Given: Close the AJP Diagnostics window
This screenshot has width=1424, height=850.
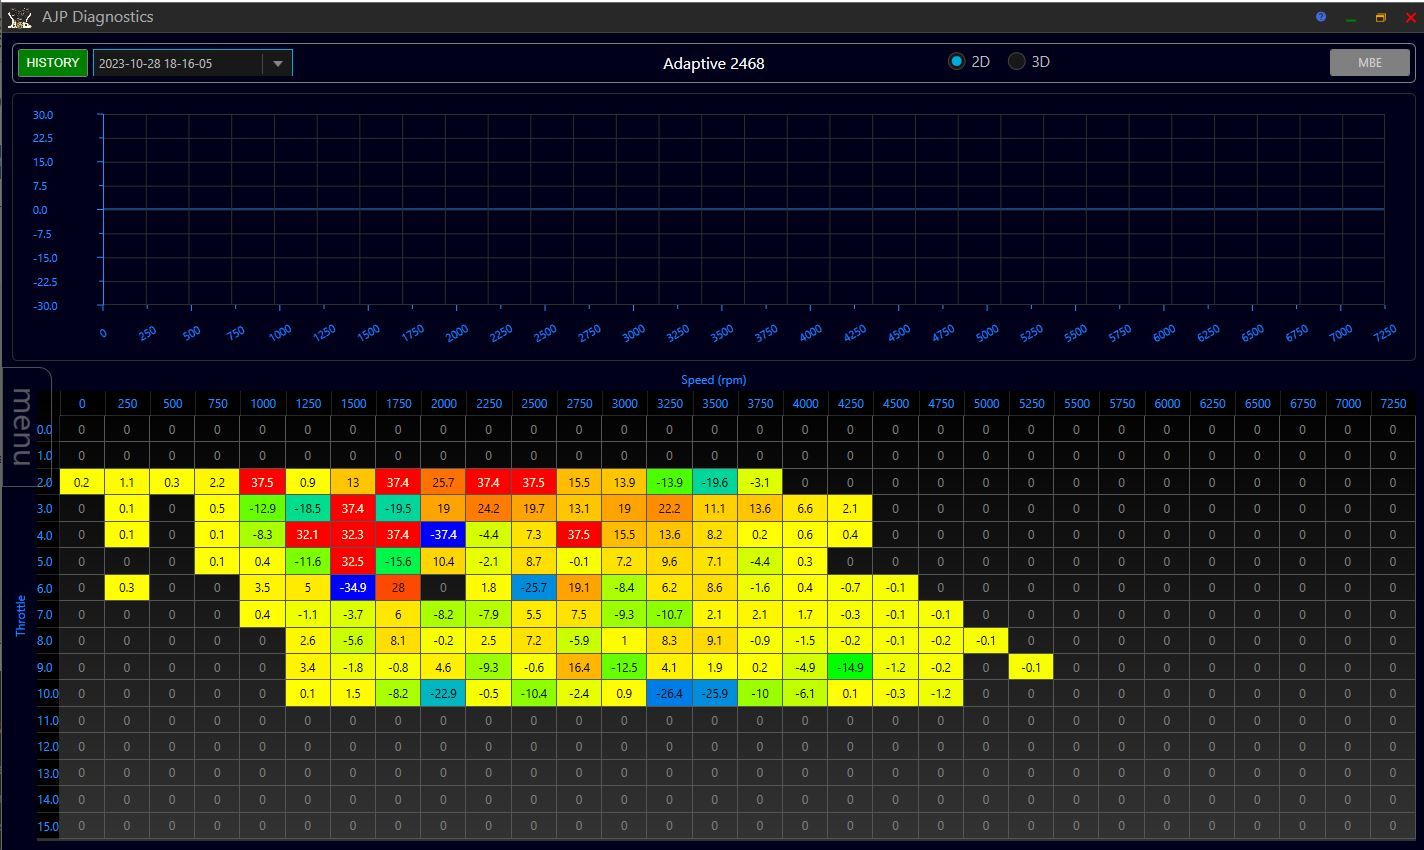Looking at the screenshot, I should click(1410, 17).
